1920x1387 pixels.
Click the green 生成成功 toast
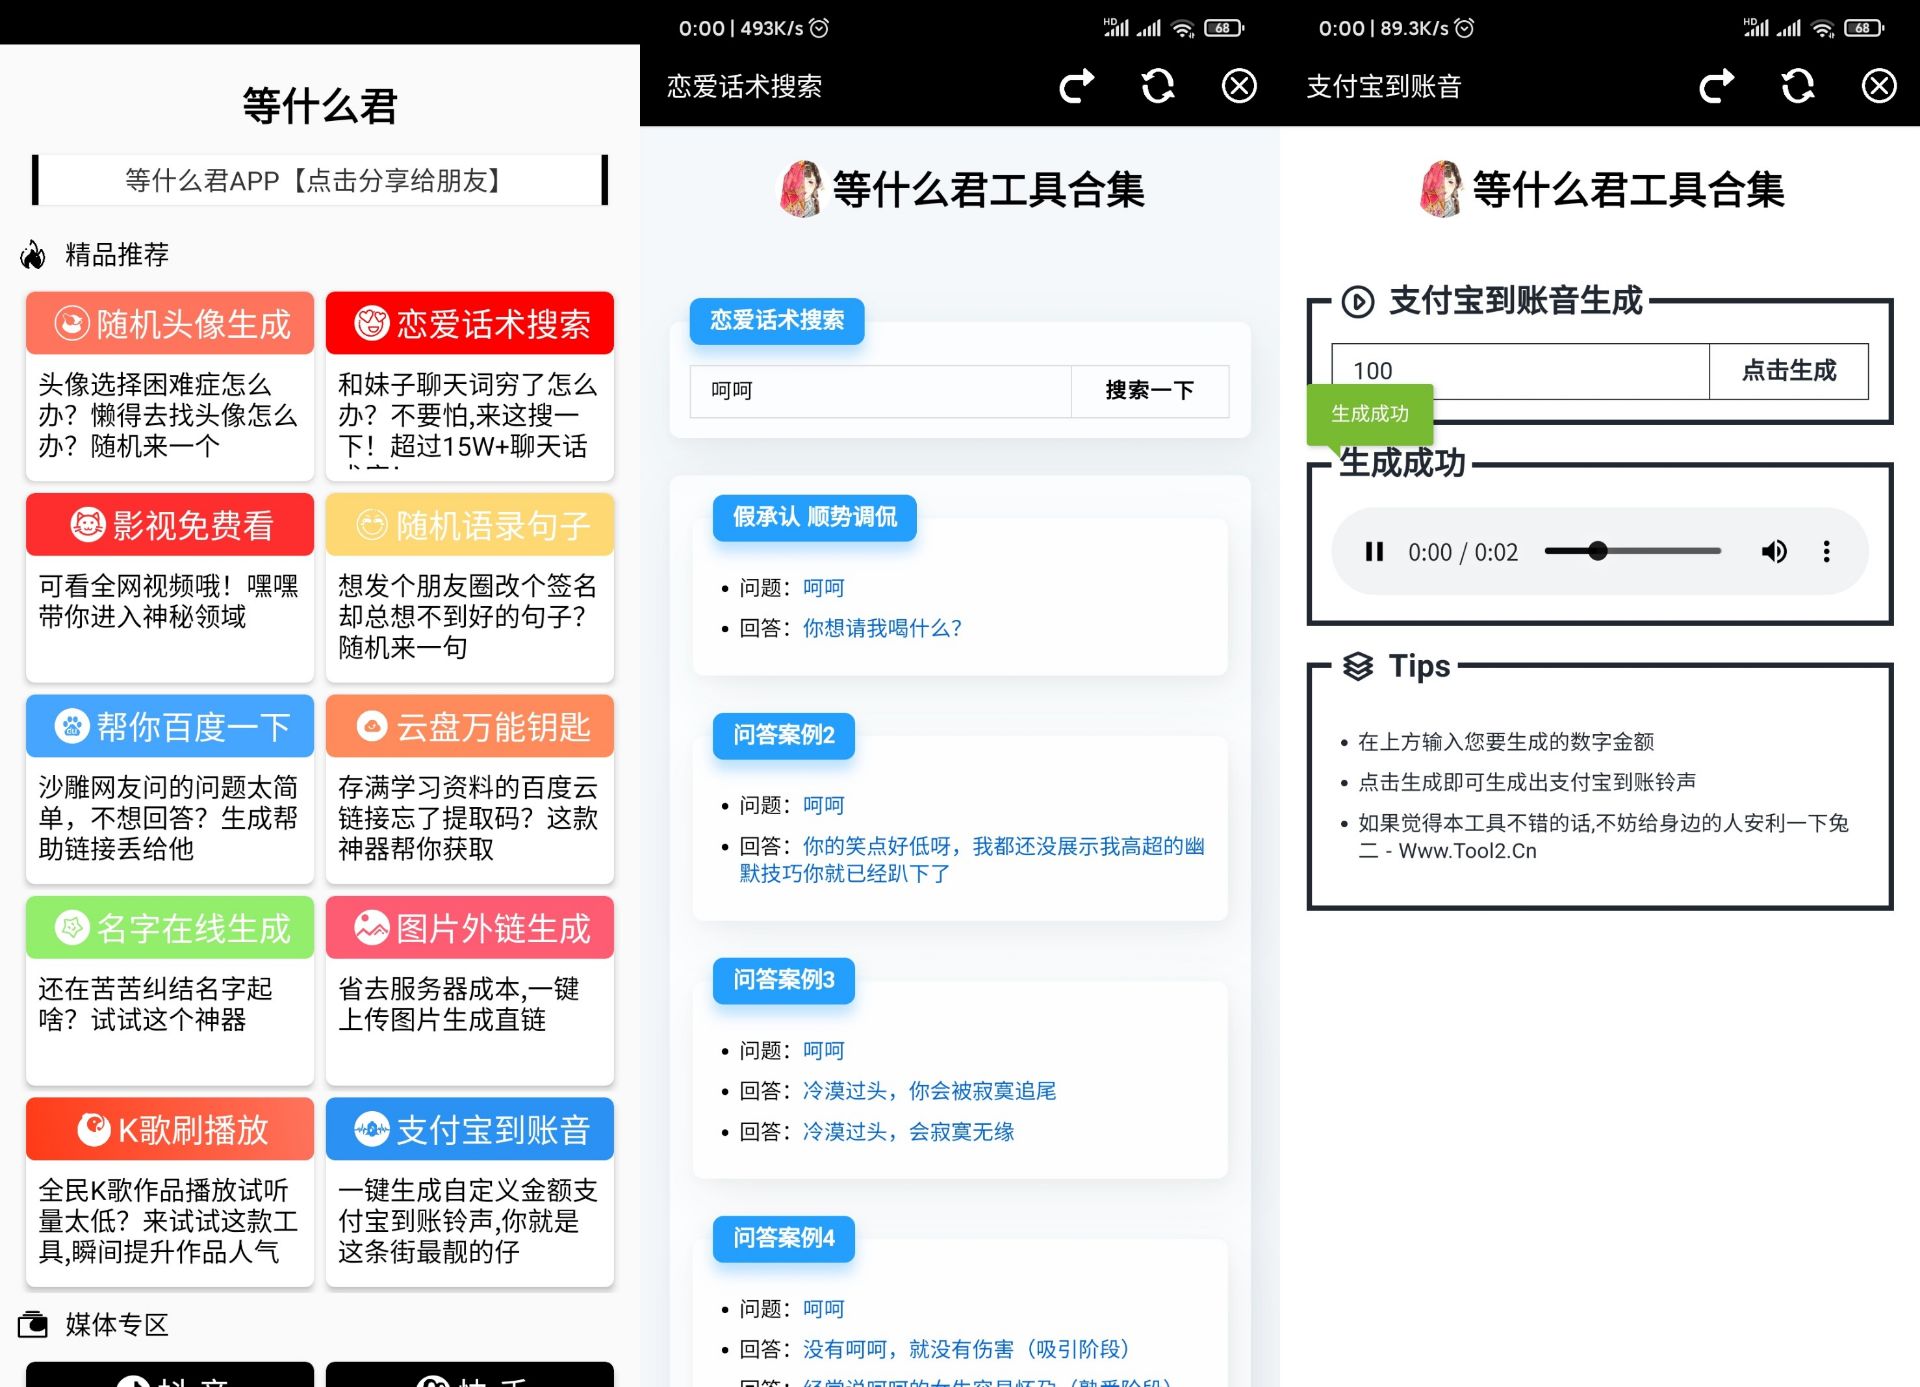(1370, 414)
